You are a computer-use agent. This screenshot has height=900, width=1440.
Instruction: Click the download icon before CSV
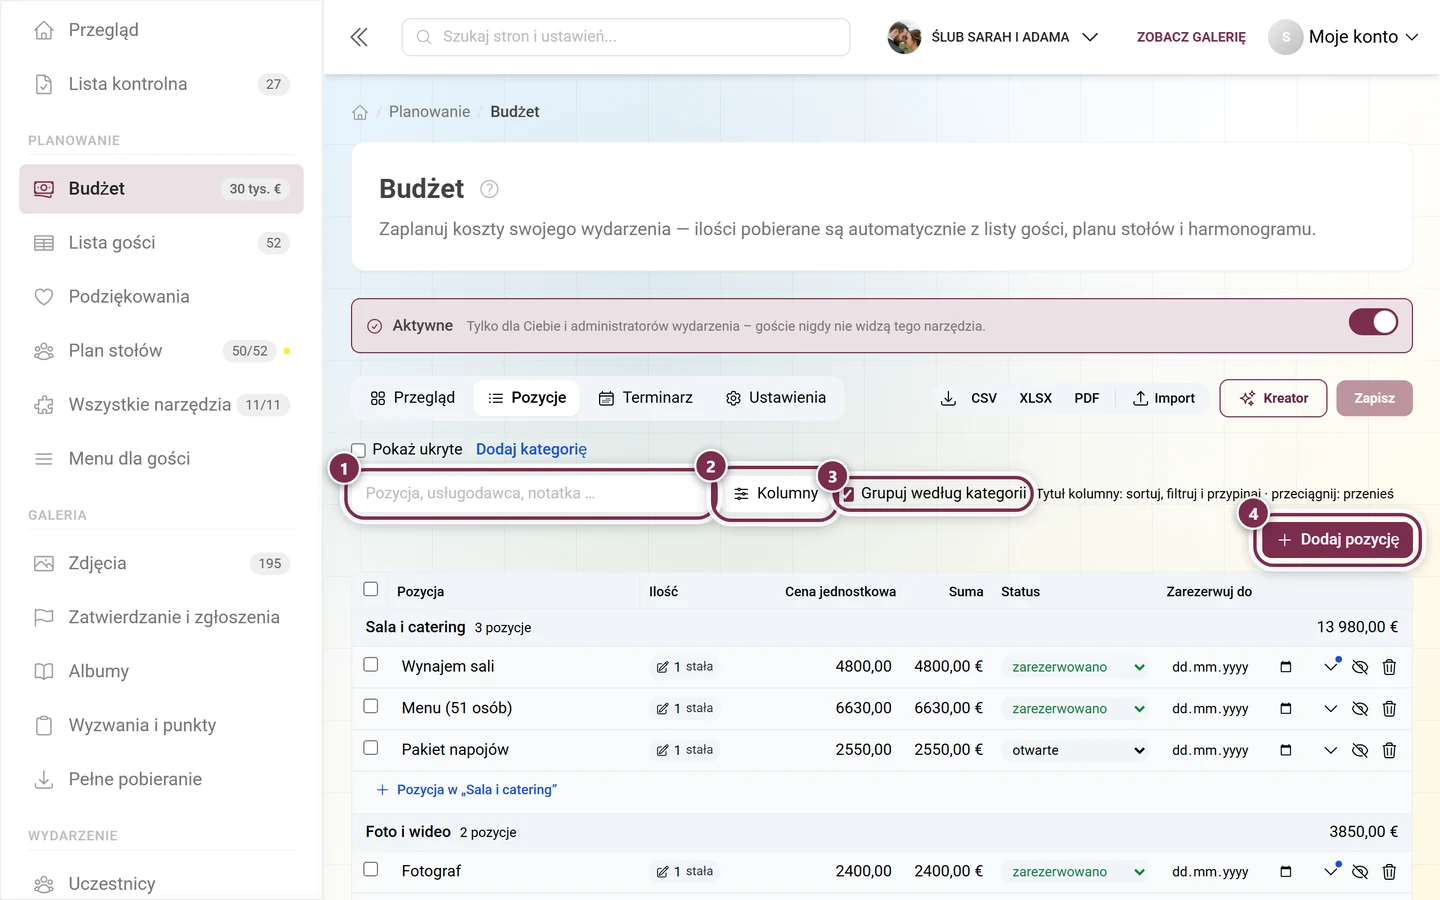(948, 398)
